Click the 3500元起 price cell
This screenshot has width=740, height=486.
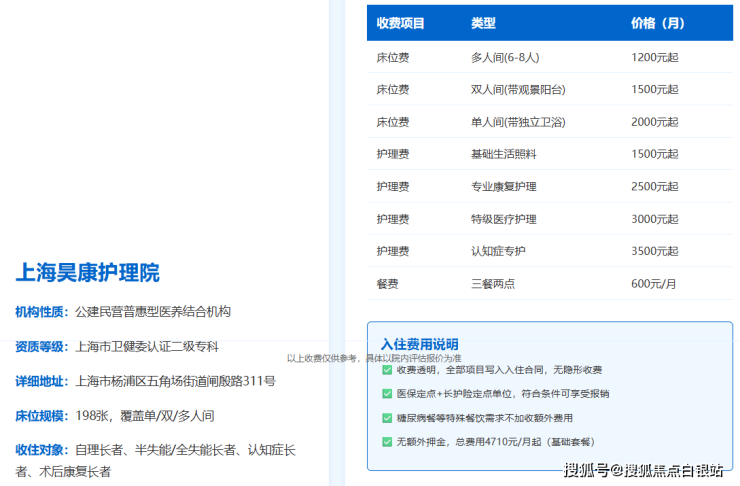(x=655, y=251)
